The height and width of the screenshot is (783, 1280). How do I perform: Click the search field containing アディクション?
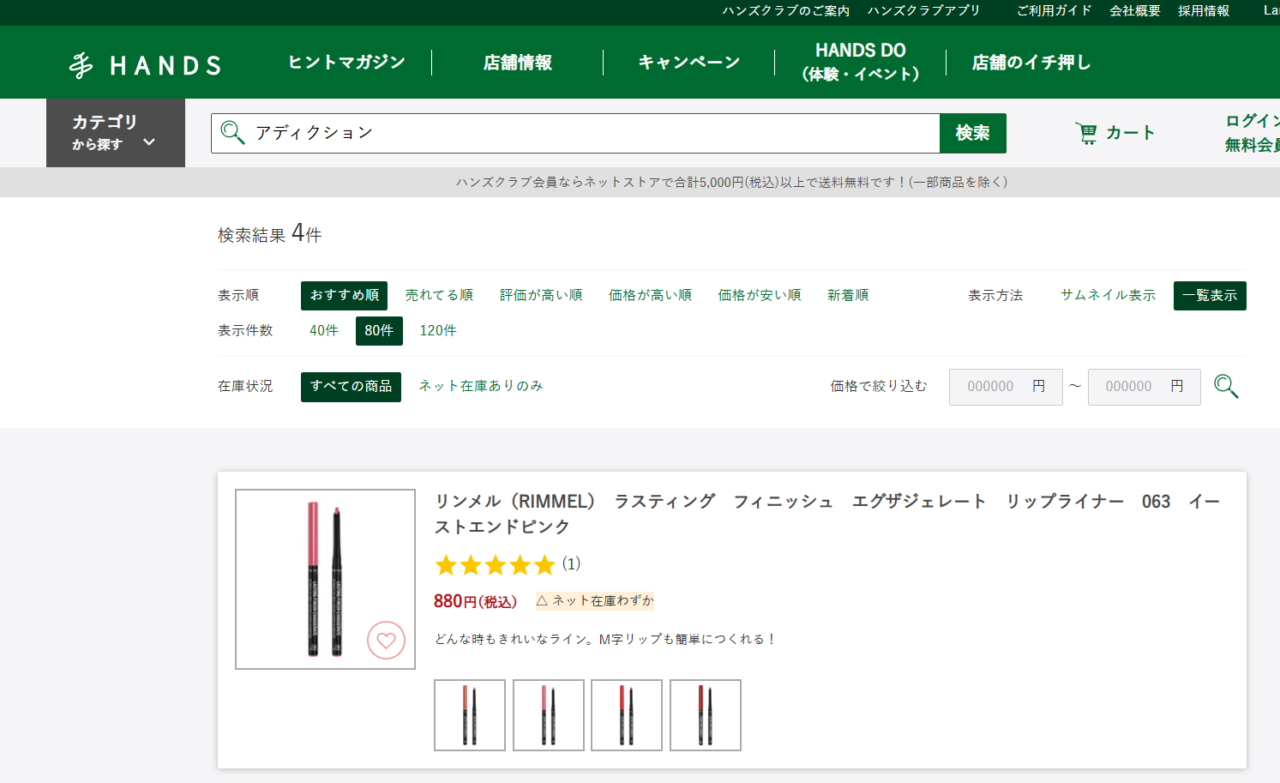pos(575,133)
